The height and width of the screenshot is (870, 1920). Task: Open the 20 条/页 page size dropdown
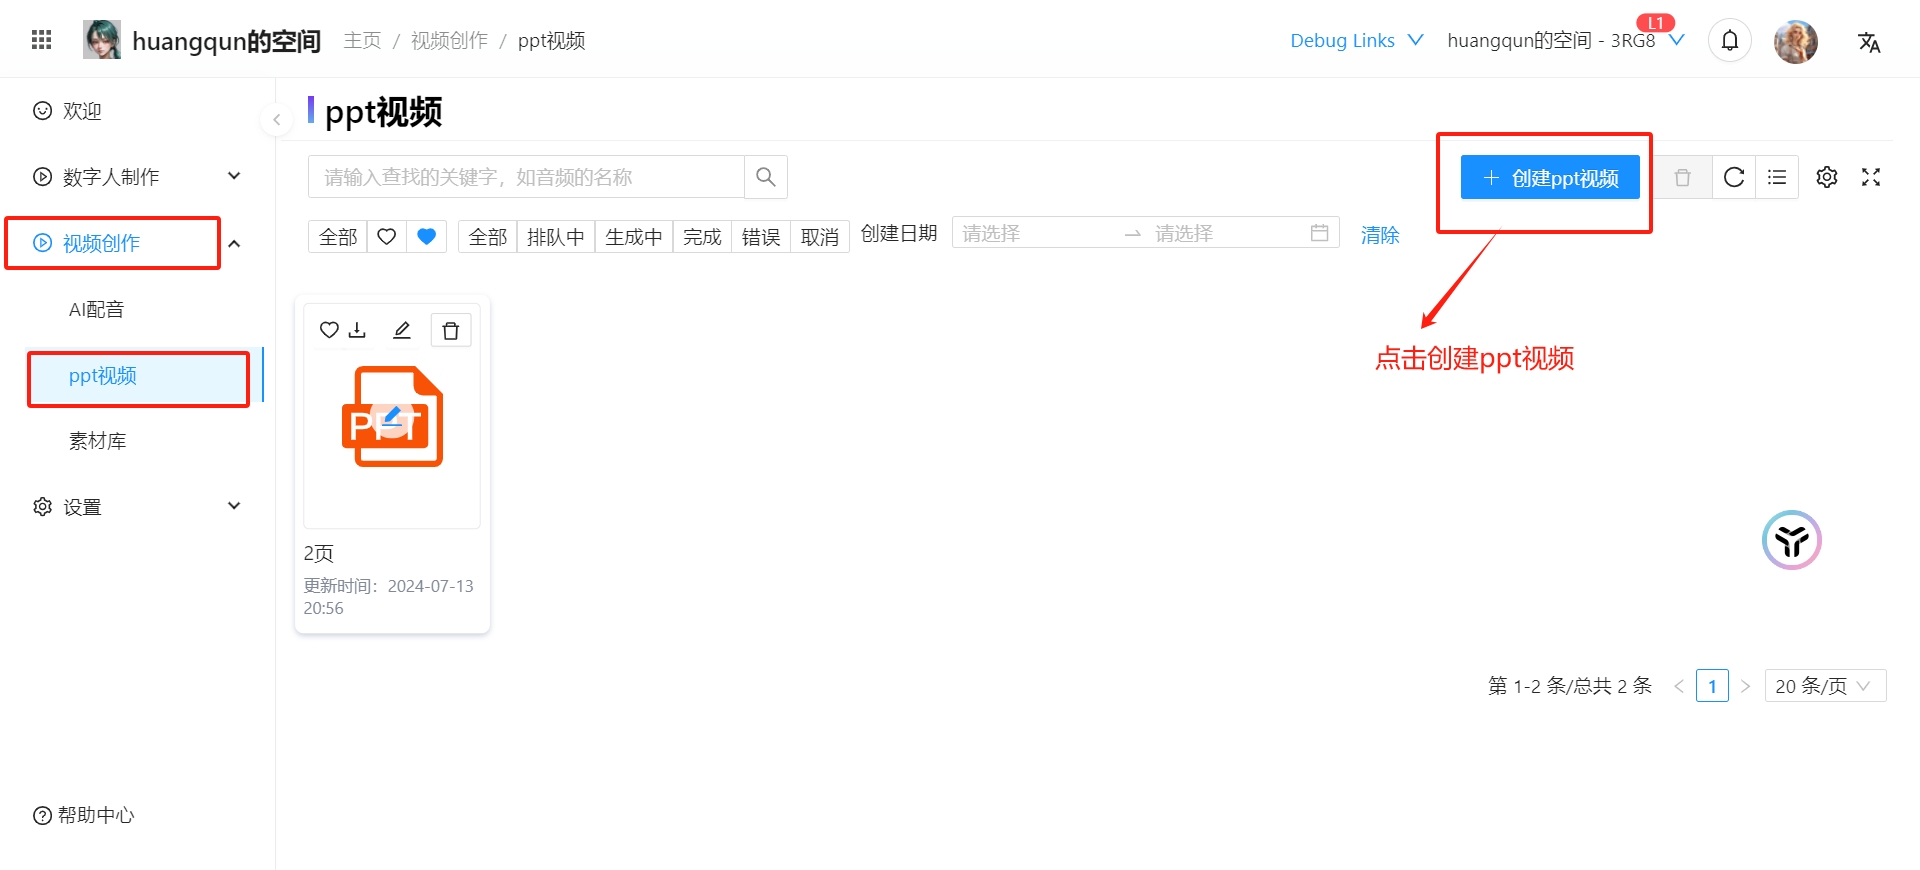click(x=1824, y=686)
